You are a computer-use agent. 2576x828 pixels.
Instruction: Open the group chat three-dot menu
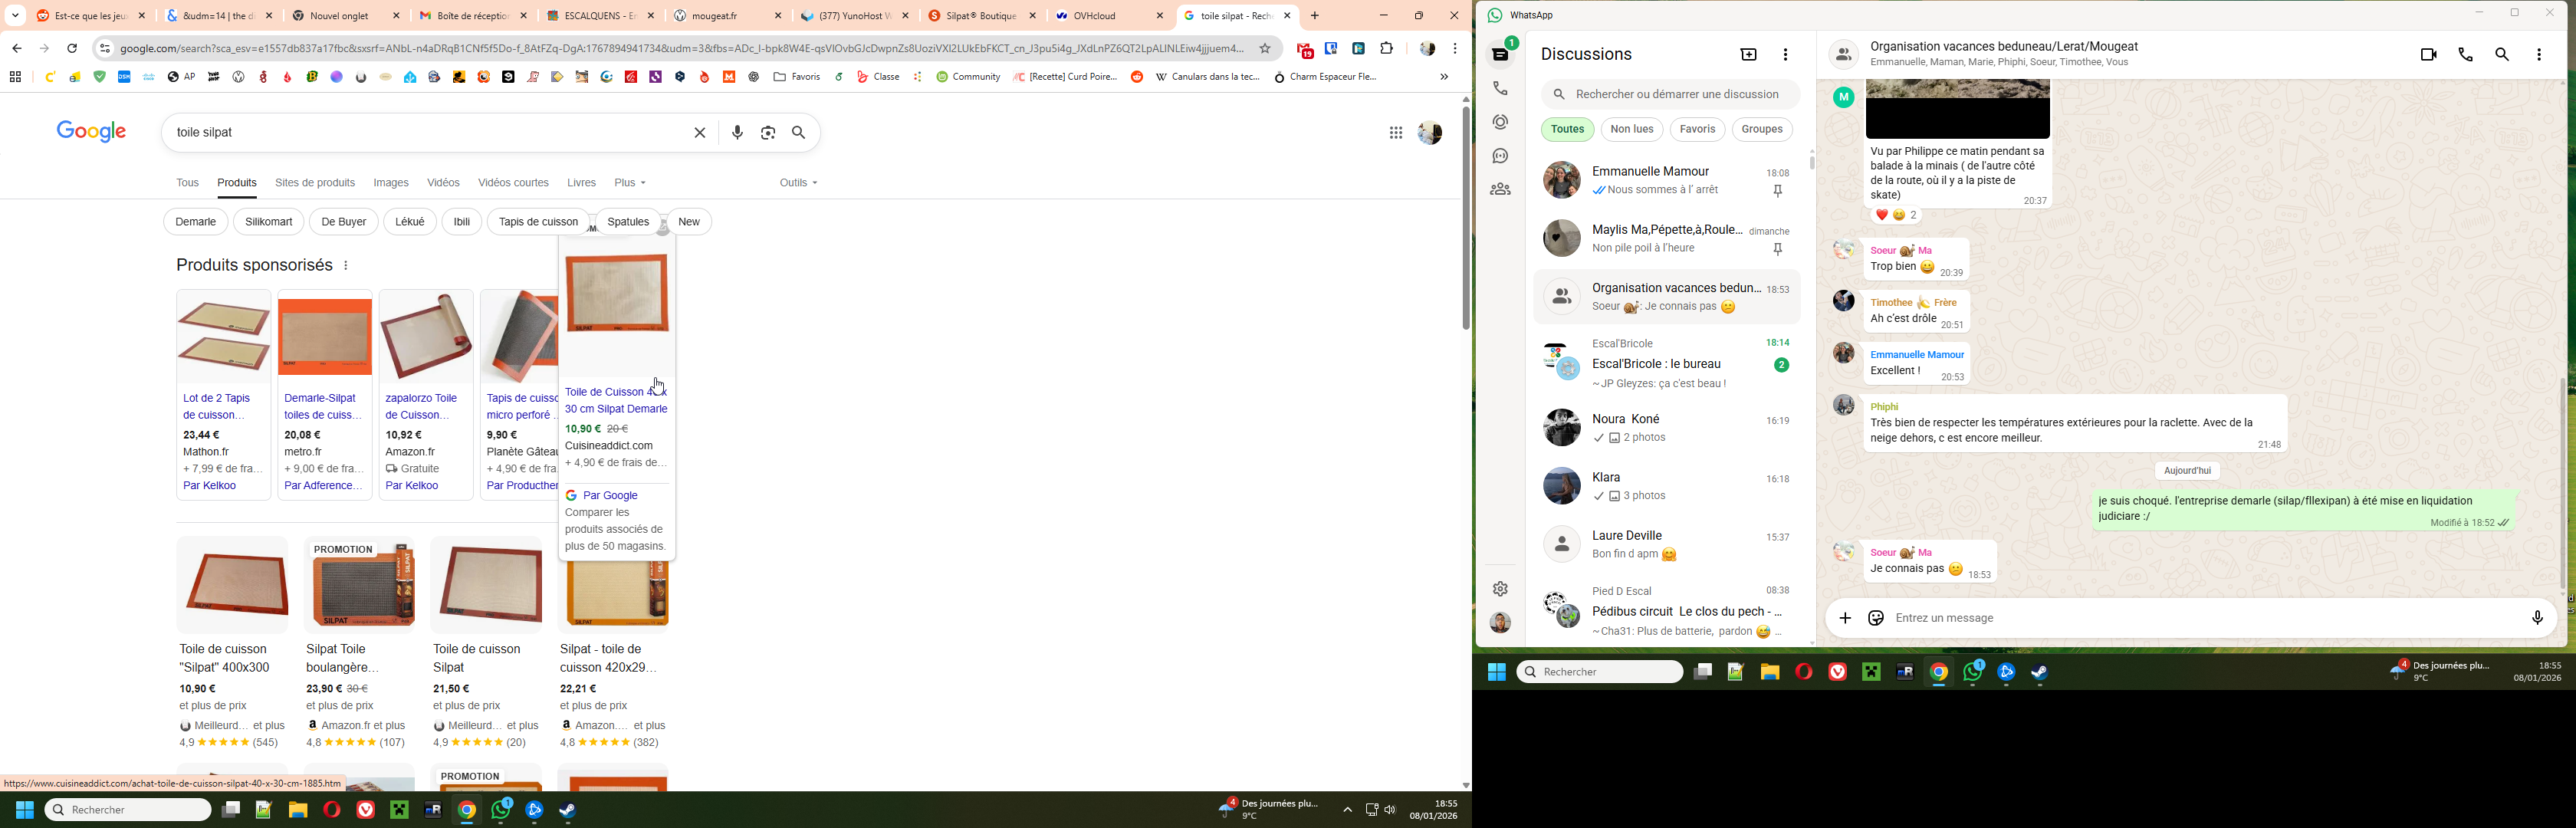click(x=2539, y=56)
